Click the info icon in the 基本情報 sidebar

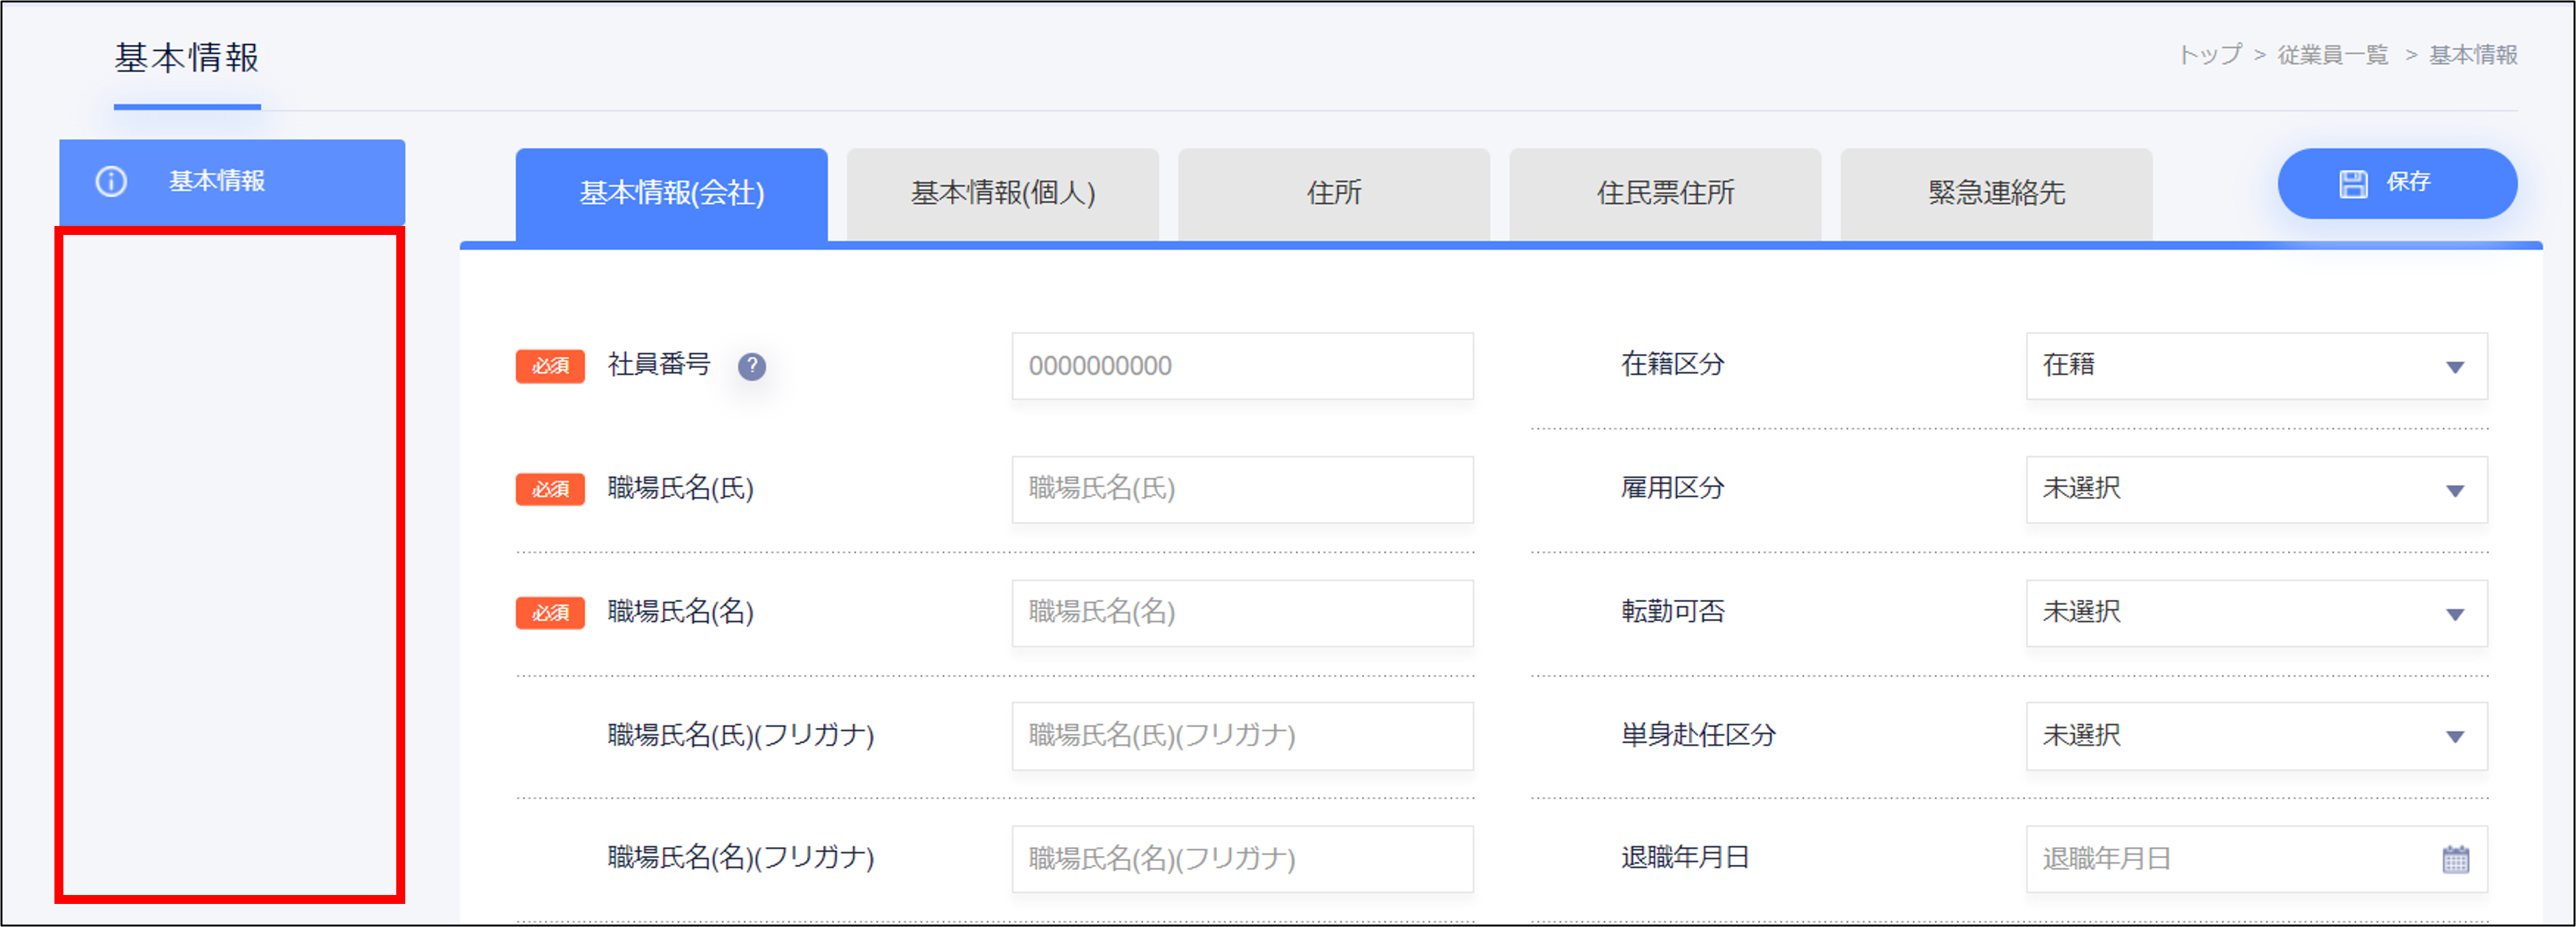111,182
